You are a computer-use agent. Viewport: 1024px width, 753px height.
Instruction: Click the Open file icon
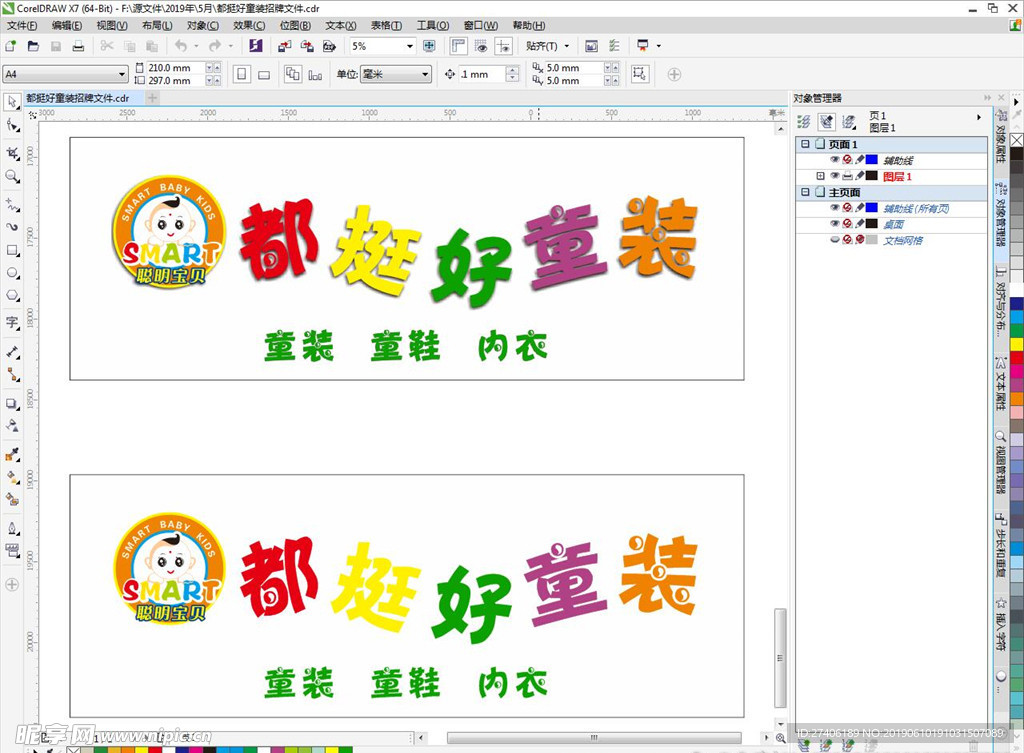33,46
